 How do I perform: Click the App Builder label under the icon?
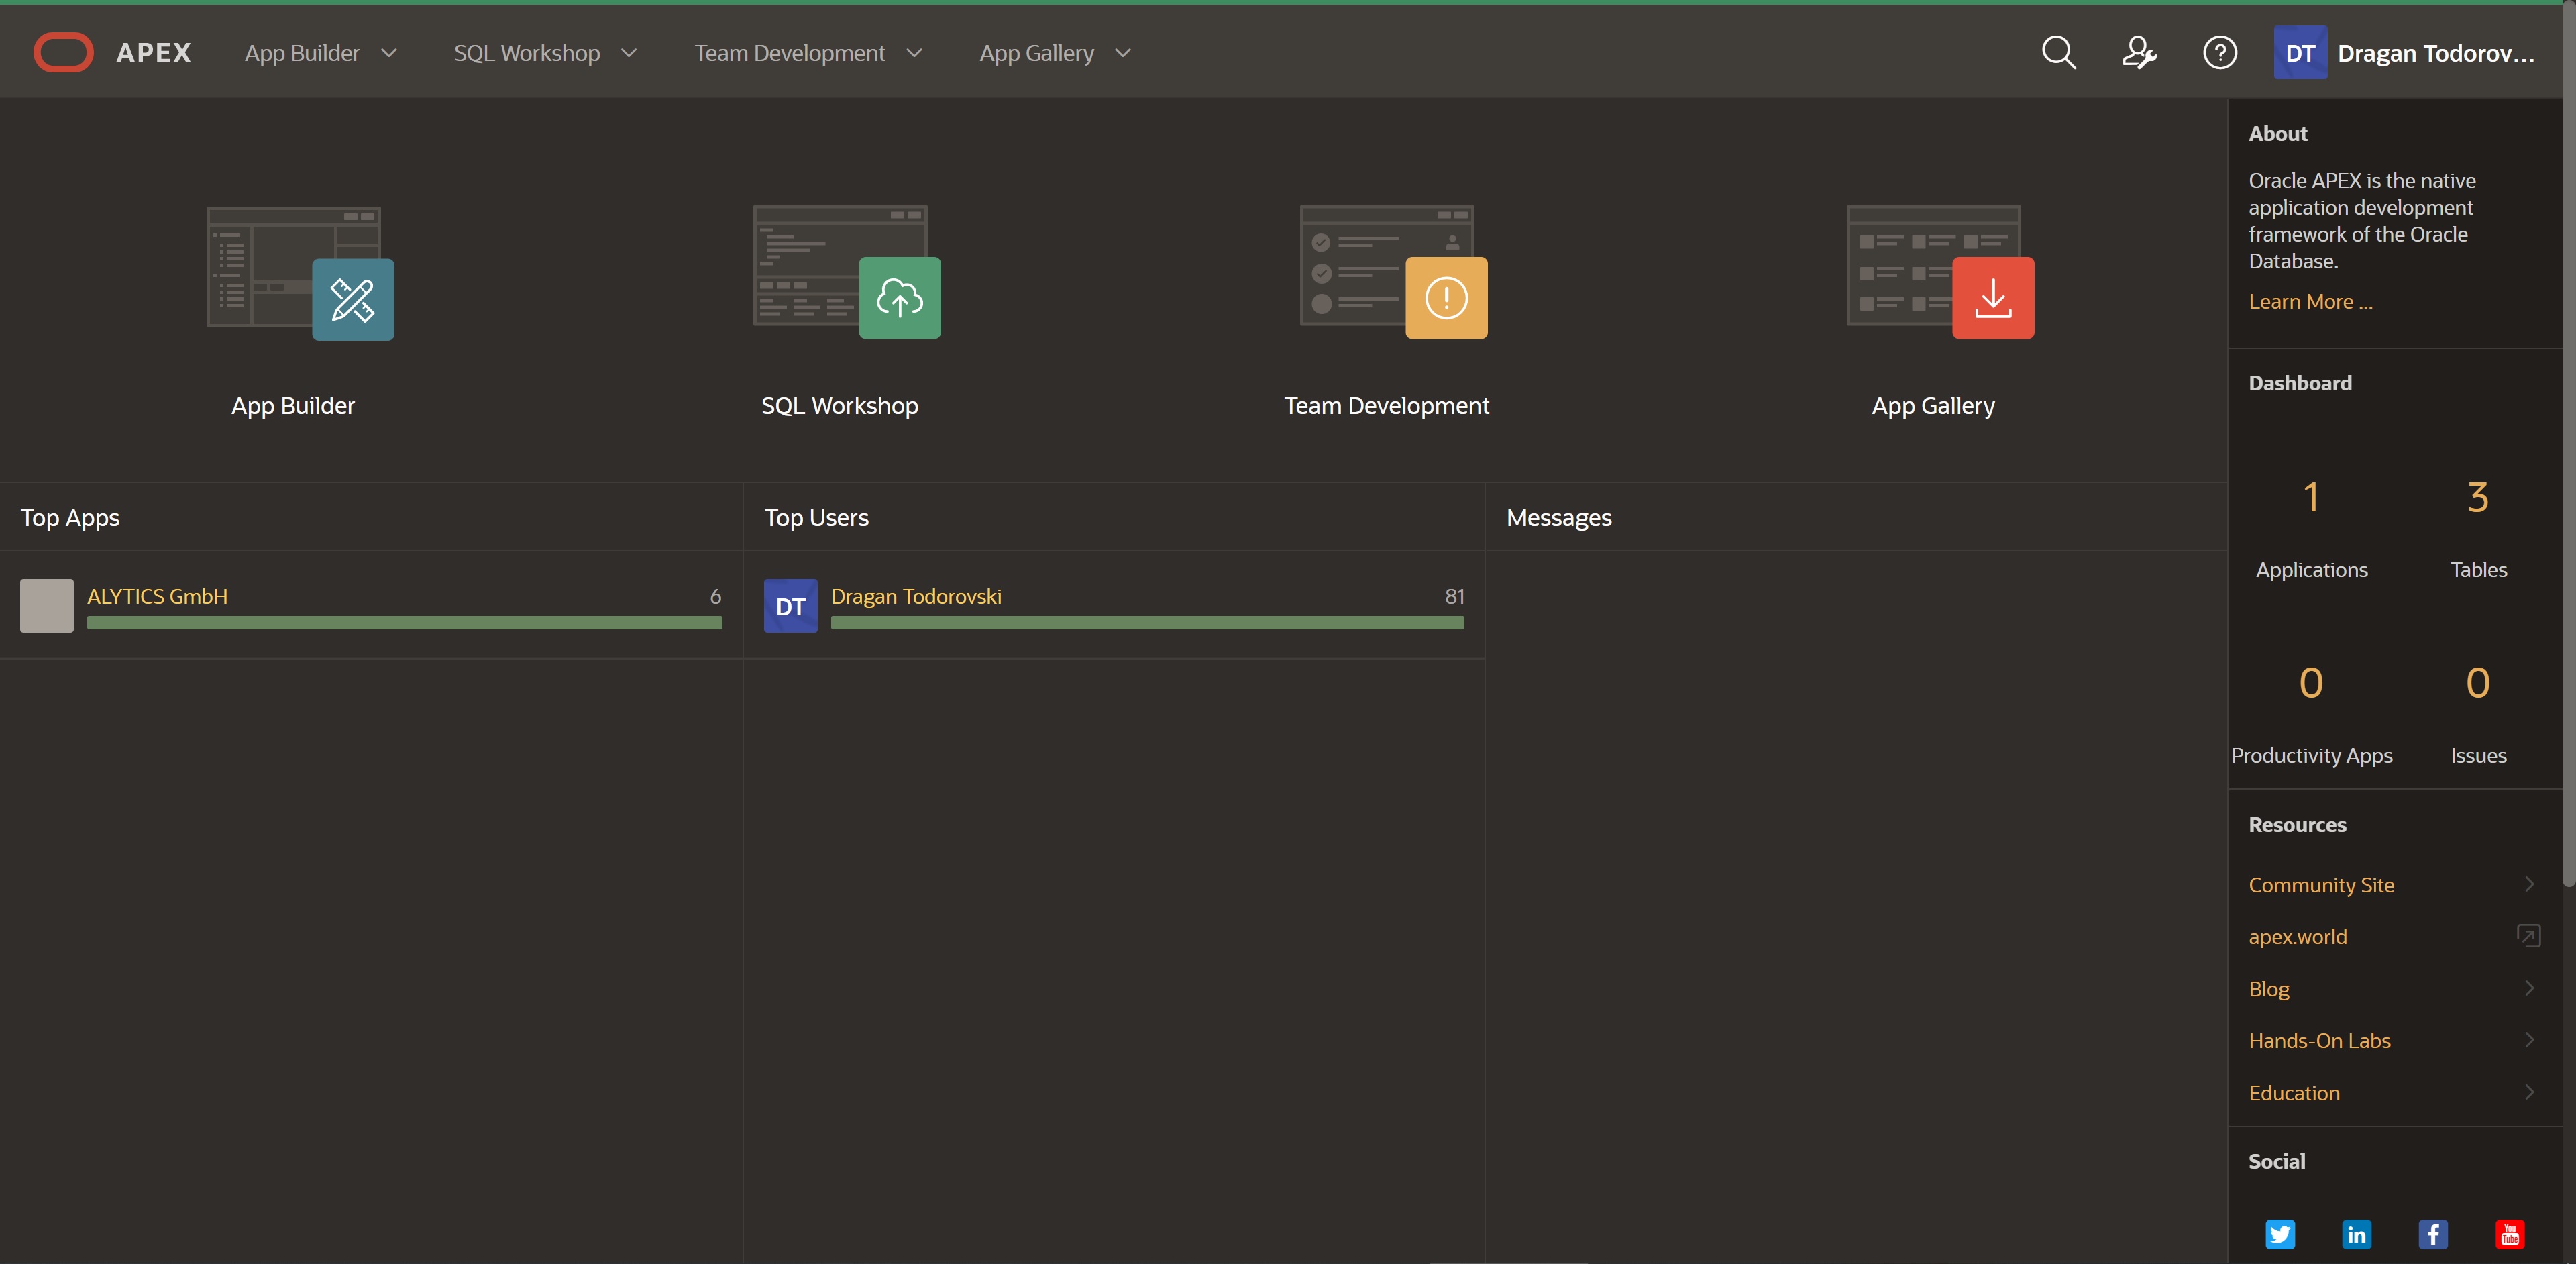(293, 405)
